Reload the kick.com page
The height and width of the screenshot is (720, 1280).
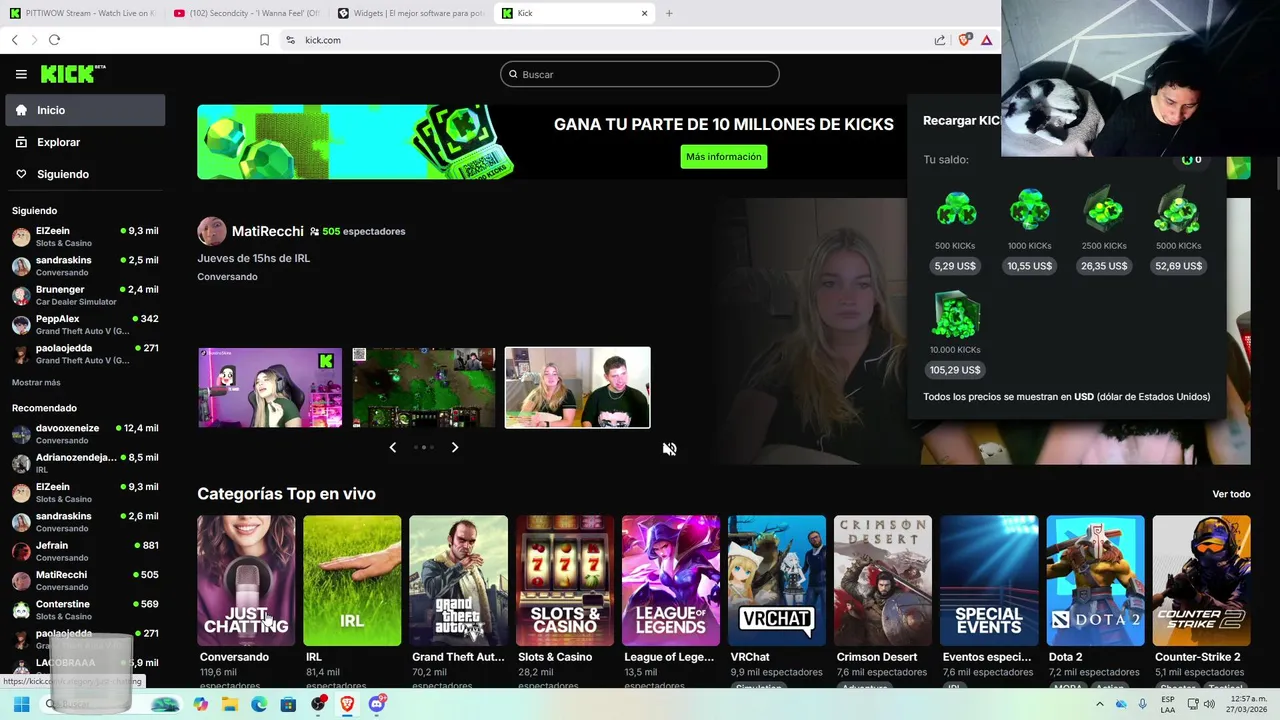coord(54,40)
